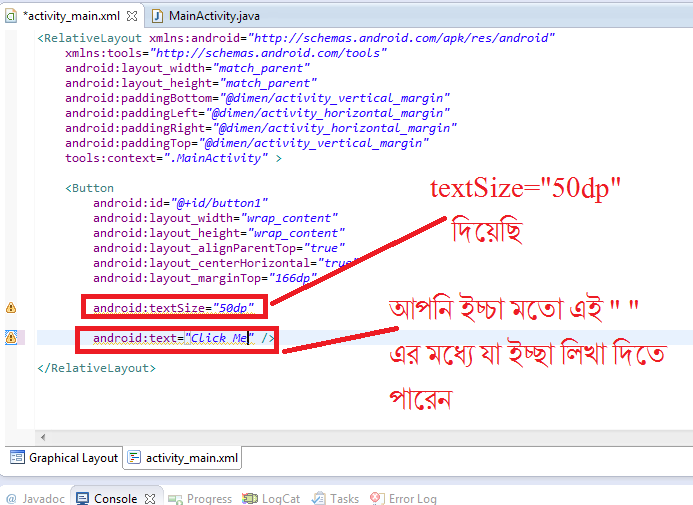Place cursor in android:textSize="50dp" line
The image size is (693, 505).
pos(174,308)
